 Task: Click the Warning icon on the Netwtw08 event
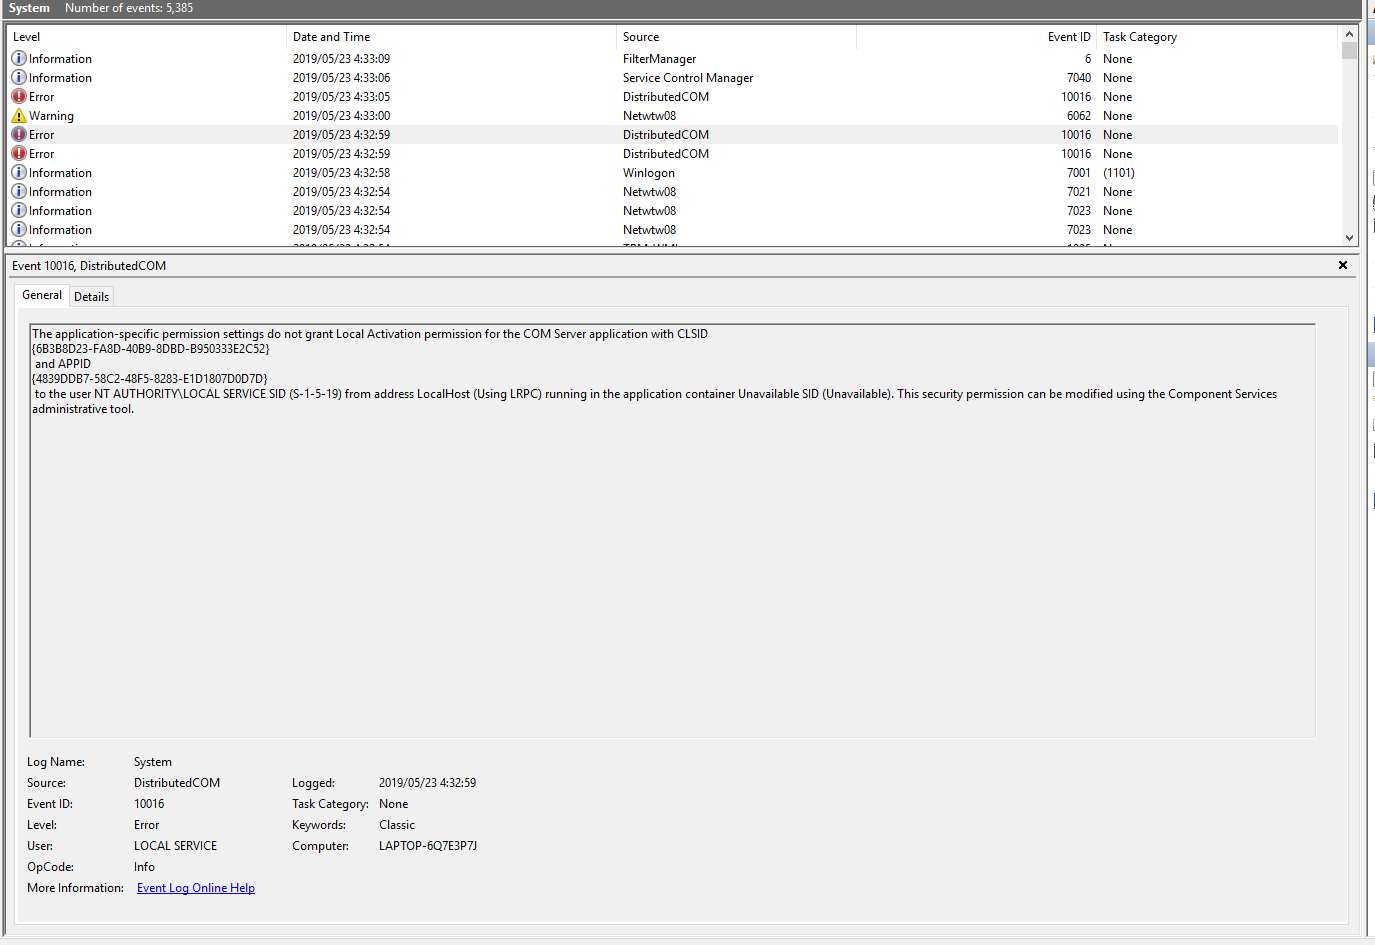[x=18, y=115]
